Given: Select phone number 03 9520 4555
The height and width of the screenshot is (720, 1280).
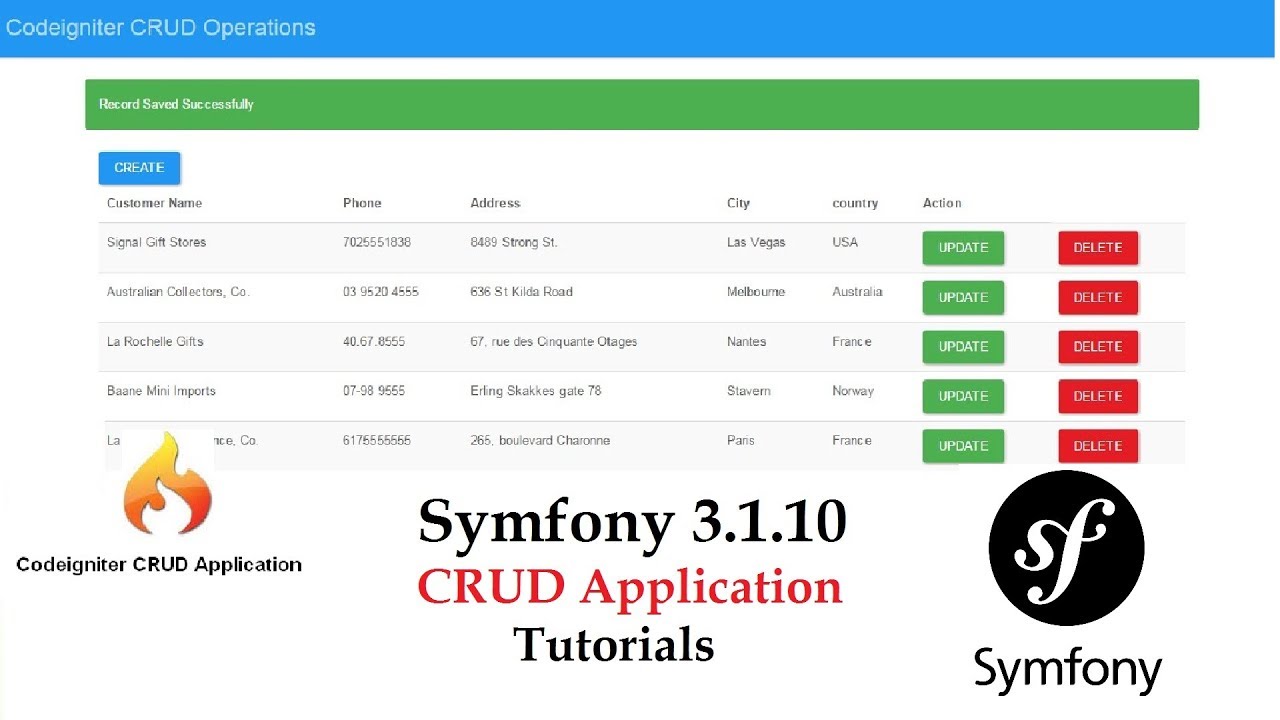Looking at the screenshot, I should [381, 292].
